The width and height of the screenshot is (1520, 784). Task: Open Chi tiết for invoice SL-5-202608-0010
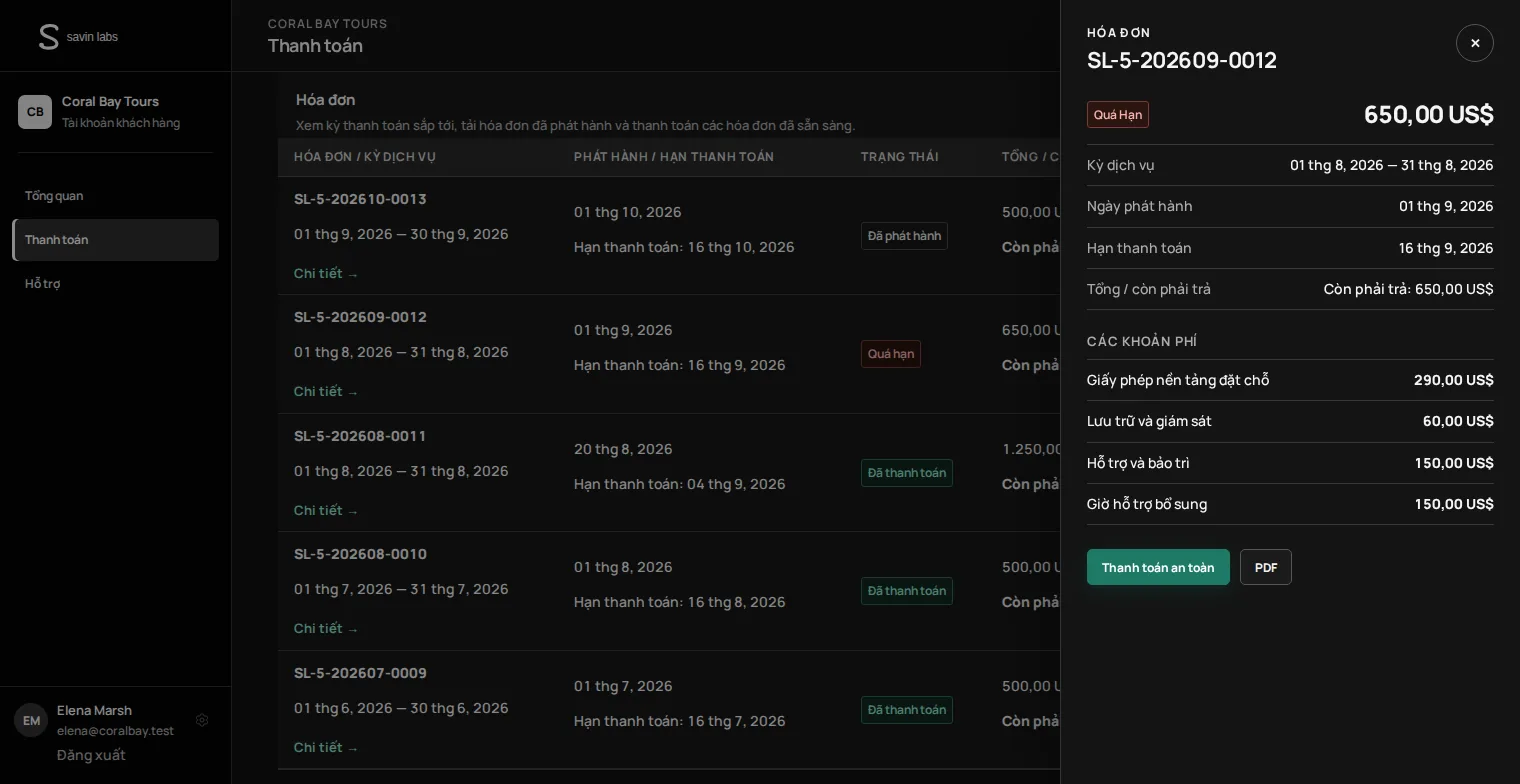pyautogui.click(x=326, y=629)
